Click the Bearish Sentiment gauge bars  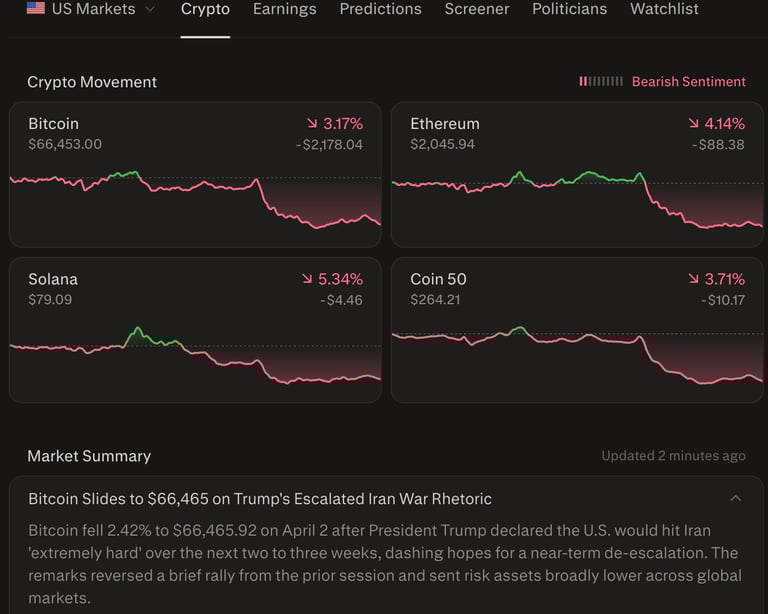coord(601,82)
